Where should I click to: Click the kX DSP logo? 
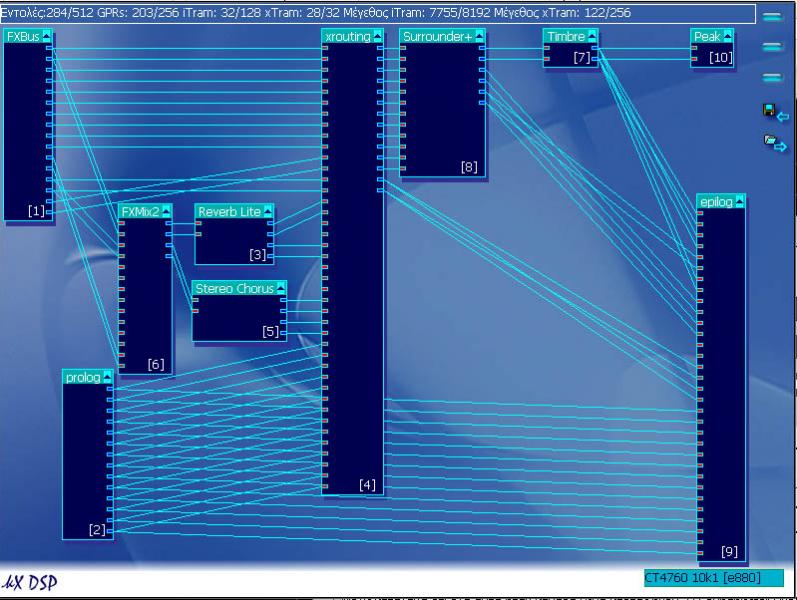click(29, 582)
